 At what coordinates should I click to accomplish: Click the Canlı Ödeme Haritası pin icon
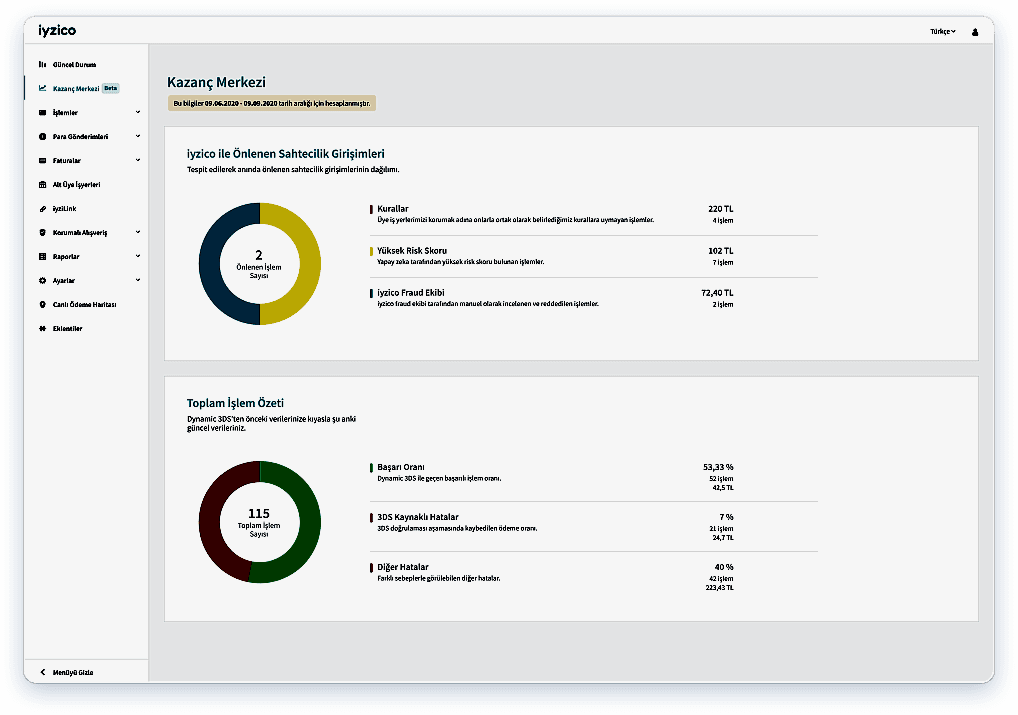coord(42,305)
